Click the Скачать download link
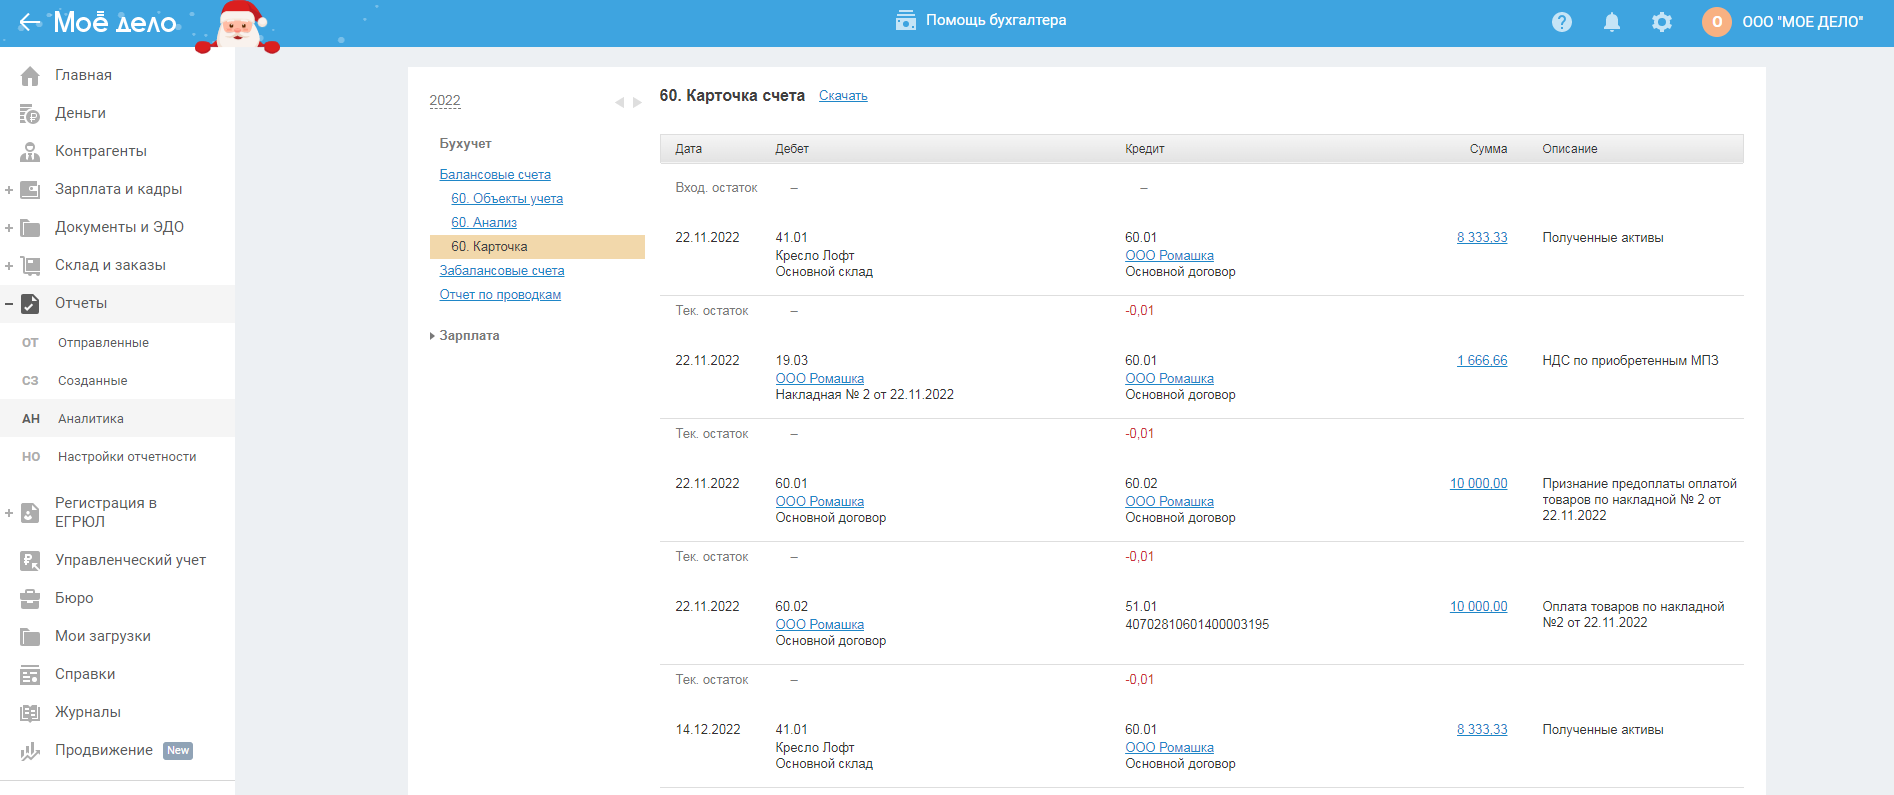The image size is (1894, 795). pos(843,96)
